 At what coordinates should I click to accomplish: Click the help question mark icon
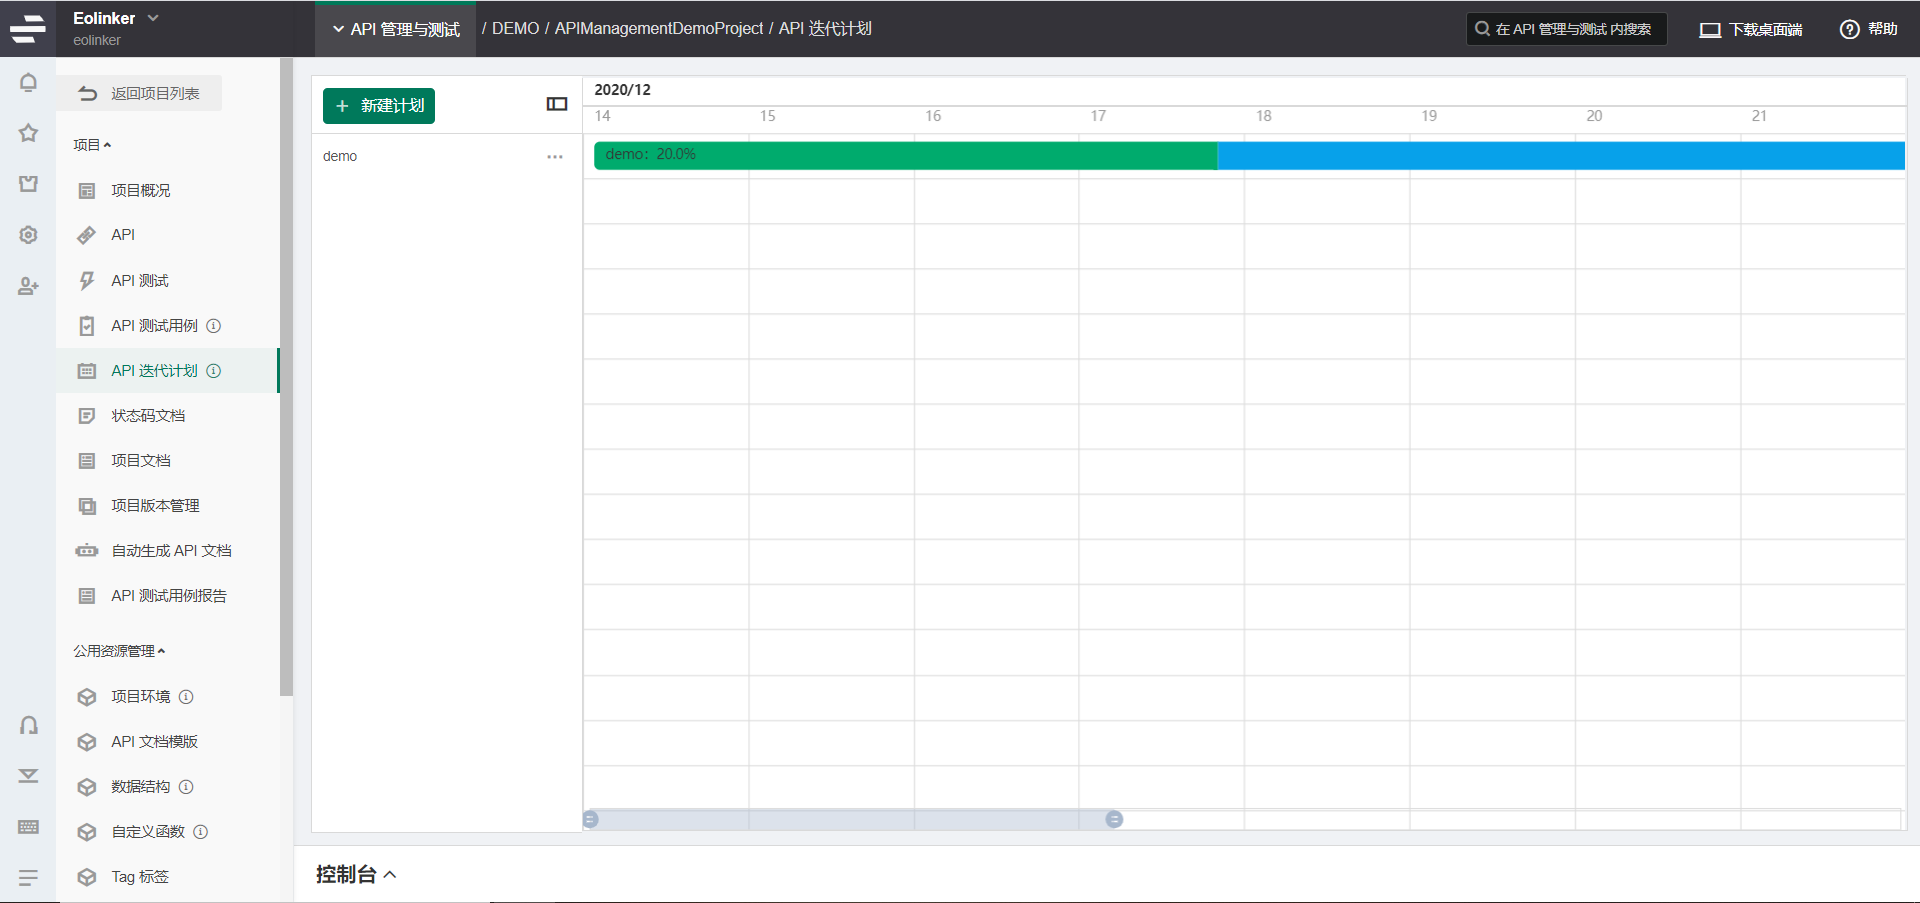pyautogui.click(x=1849, y=29)
